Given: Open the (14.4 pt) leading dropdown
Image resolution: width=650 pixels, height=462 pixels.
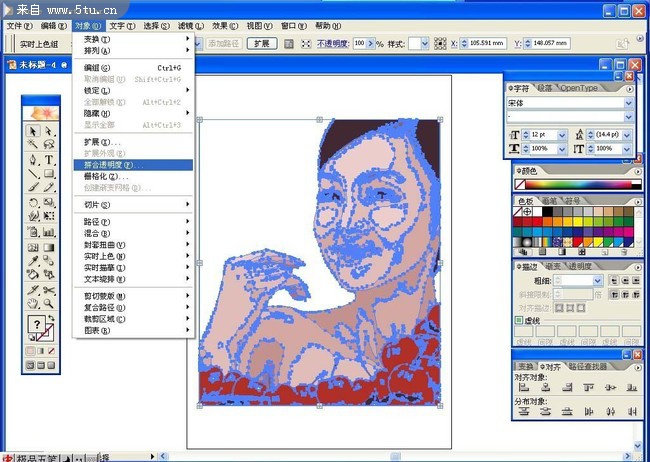Looking at the screenshot, I should tap(627, 135).
